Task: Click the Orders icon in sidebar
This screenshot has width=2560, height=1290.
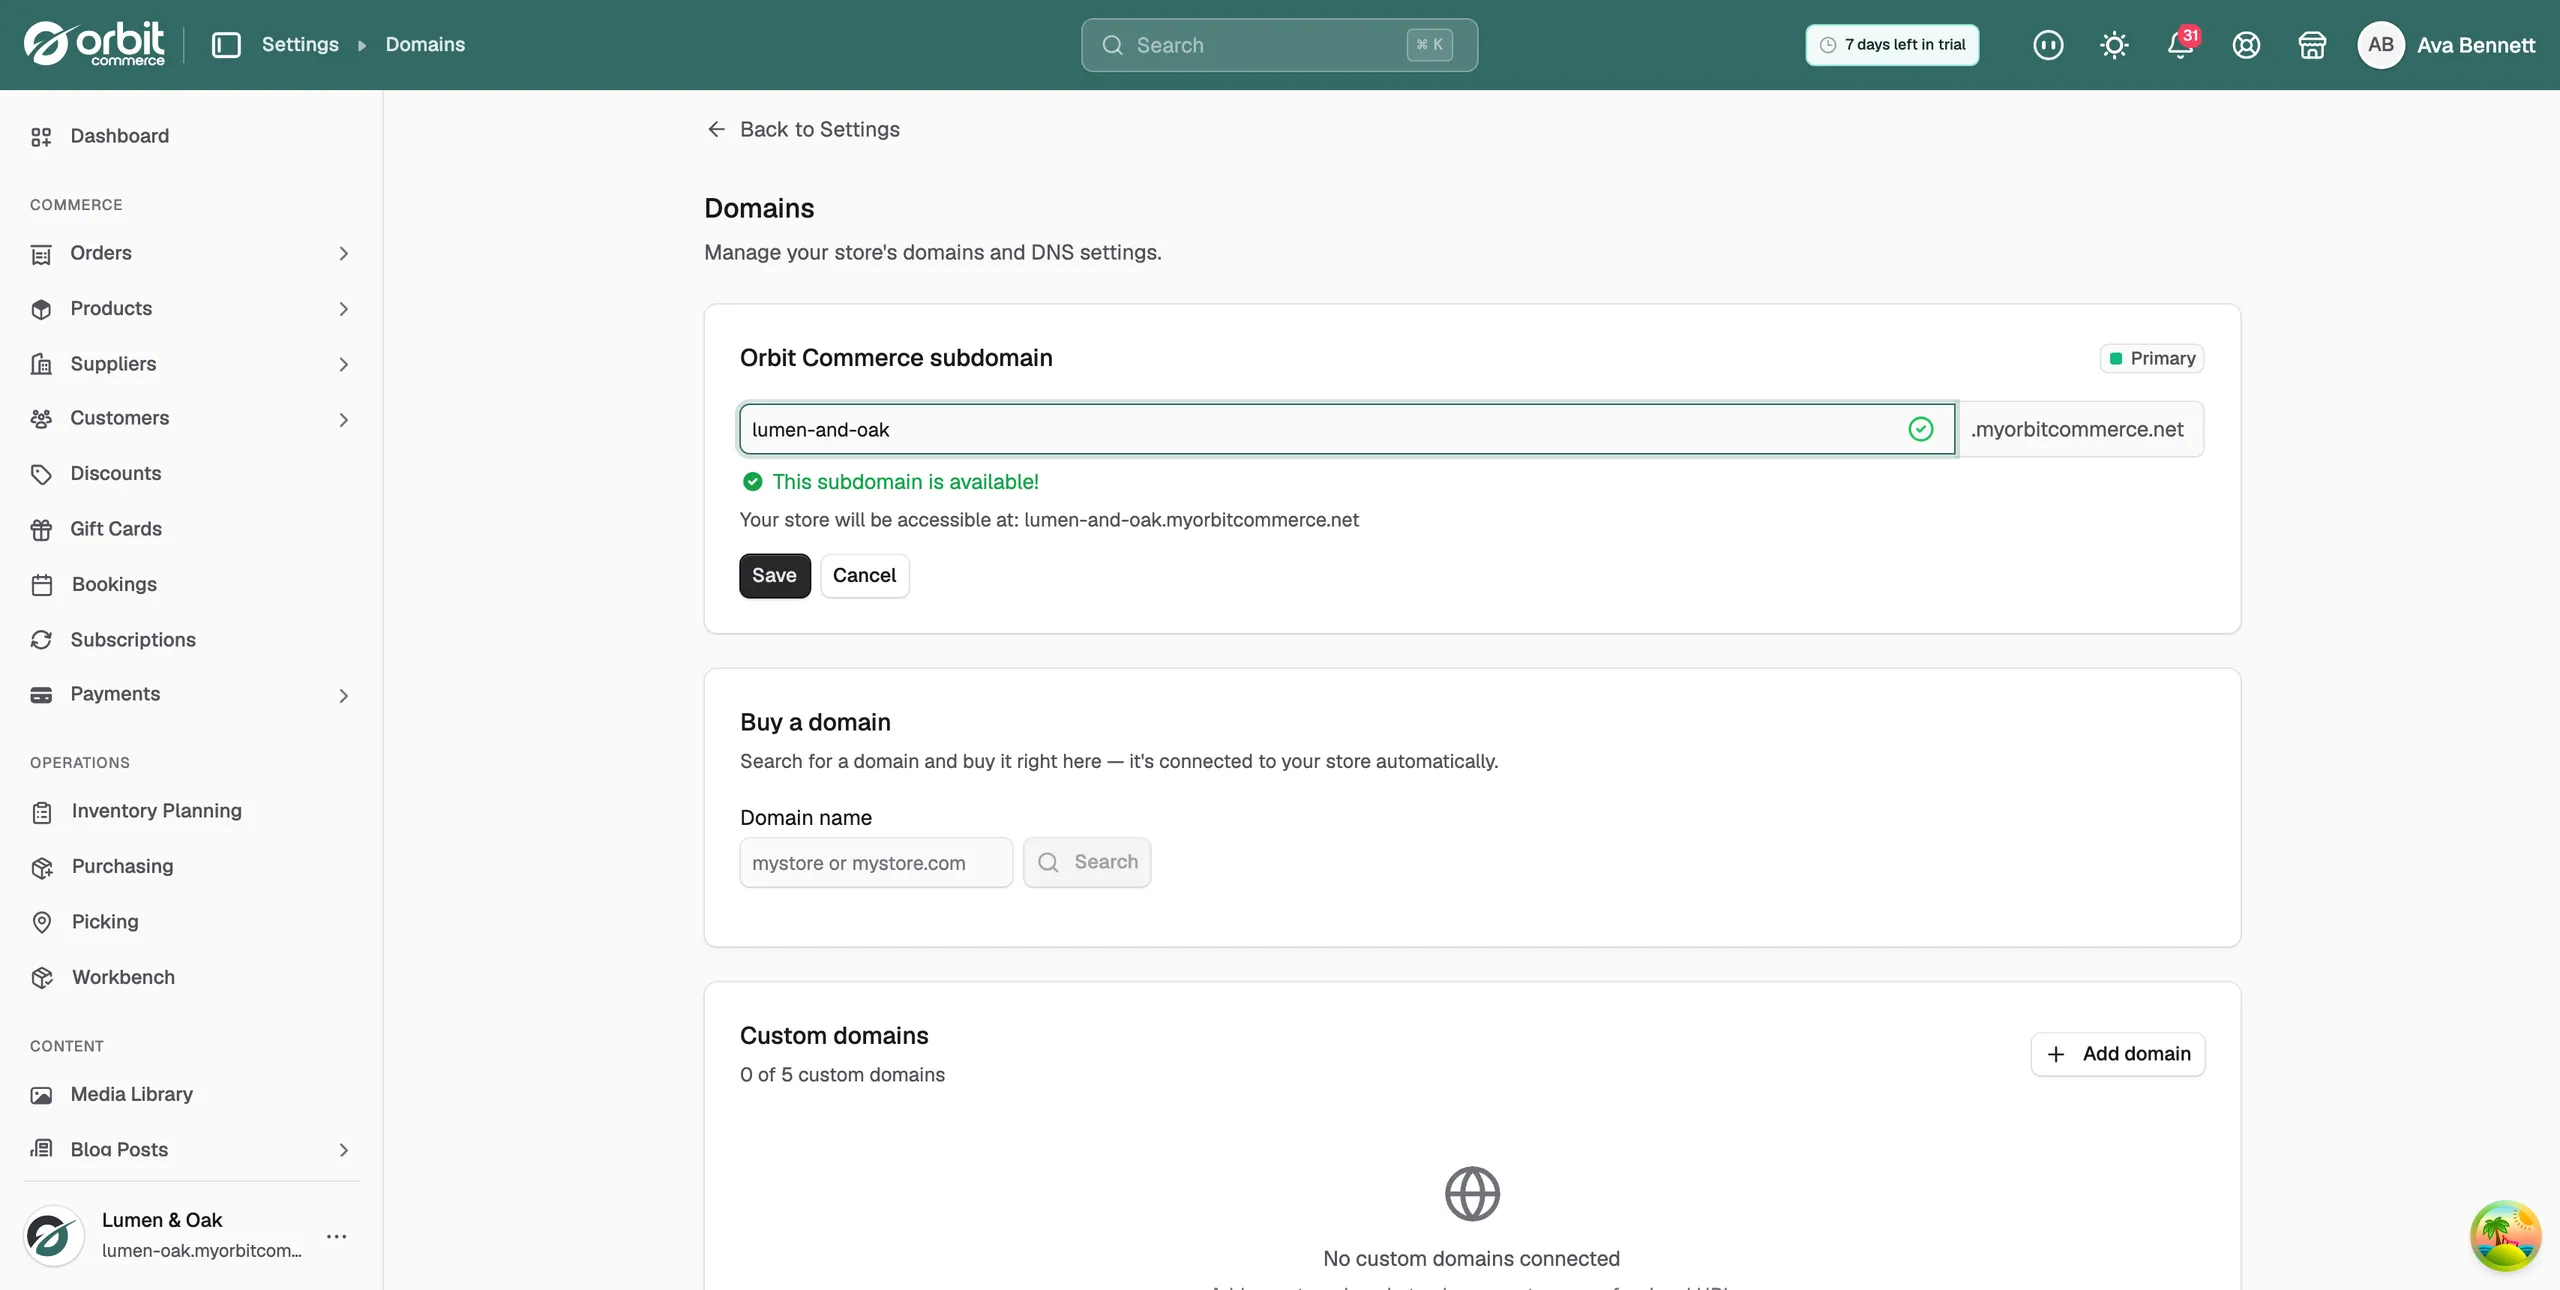Action: [41, 254]
